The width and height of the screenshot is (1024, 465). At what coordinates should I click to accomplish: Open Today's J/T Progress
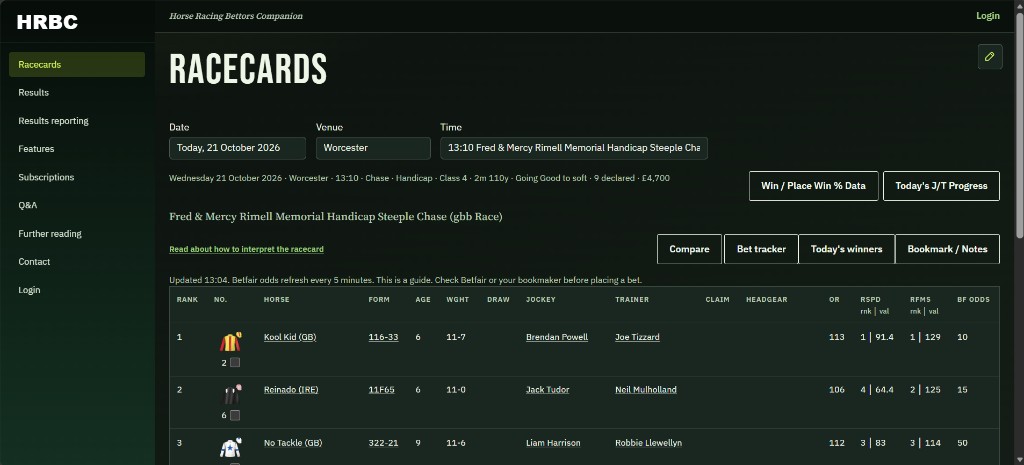point(941,186)
